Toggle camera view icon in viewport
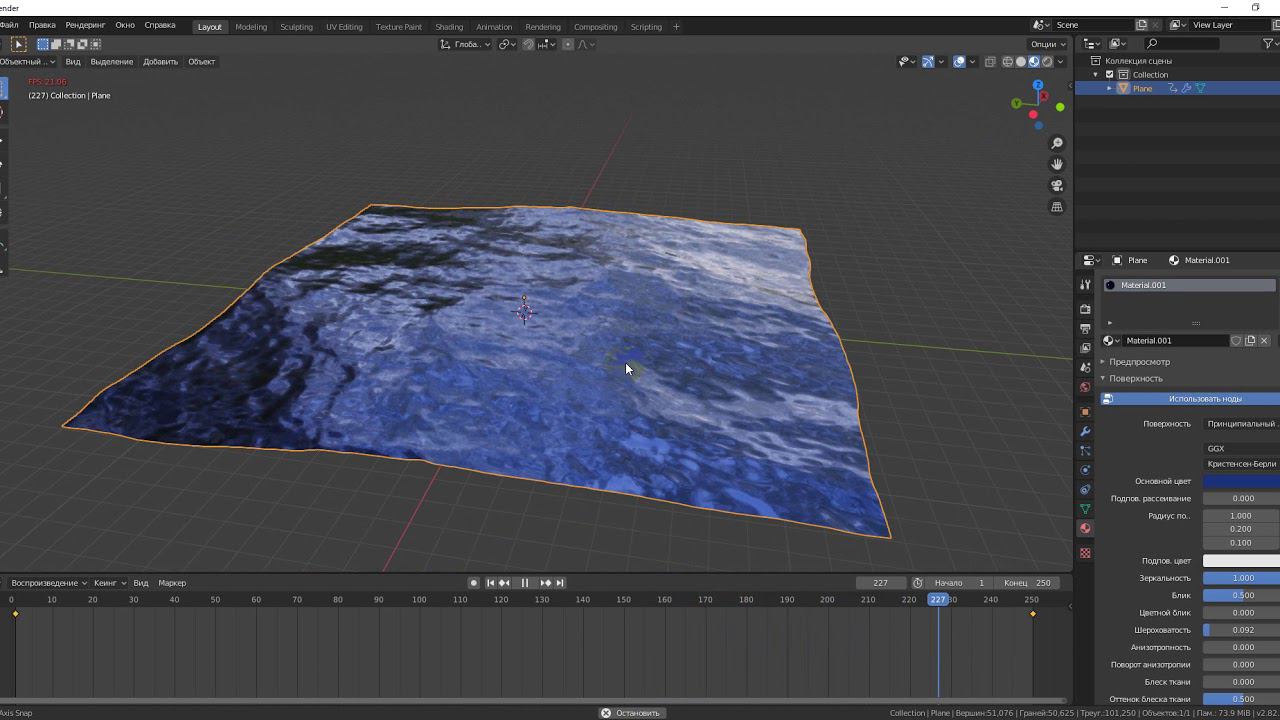Screen dimensions: 1280x720 pyautogui.click(x=1057, y=185)
